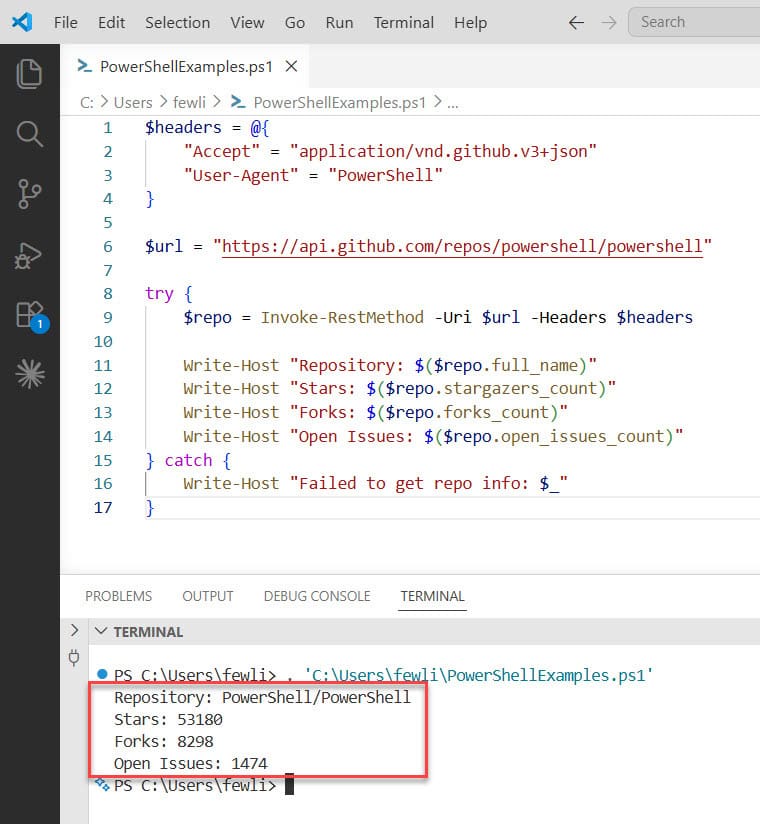The image size is (760, 824).
Task: Collapse the TERMINAL section chevron
Action: [101, 631]
